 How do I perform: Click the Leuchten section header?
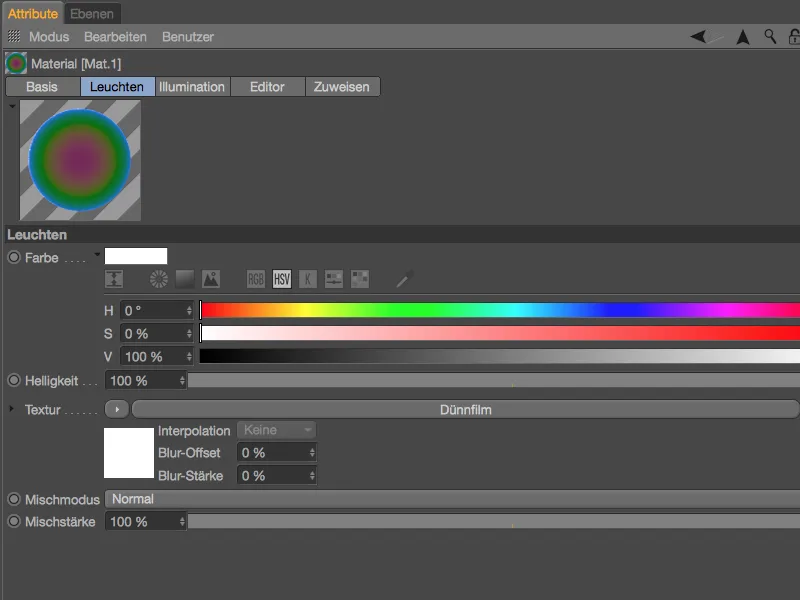[x=402, y=234]
